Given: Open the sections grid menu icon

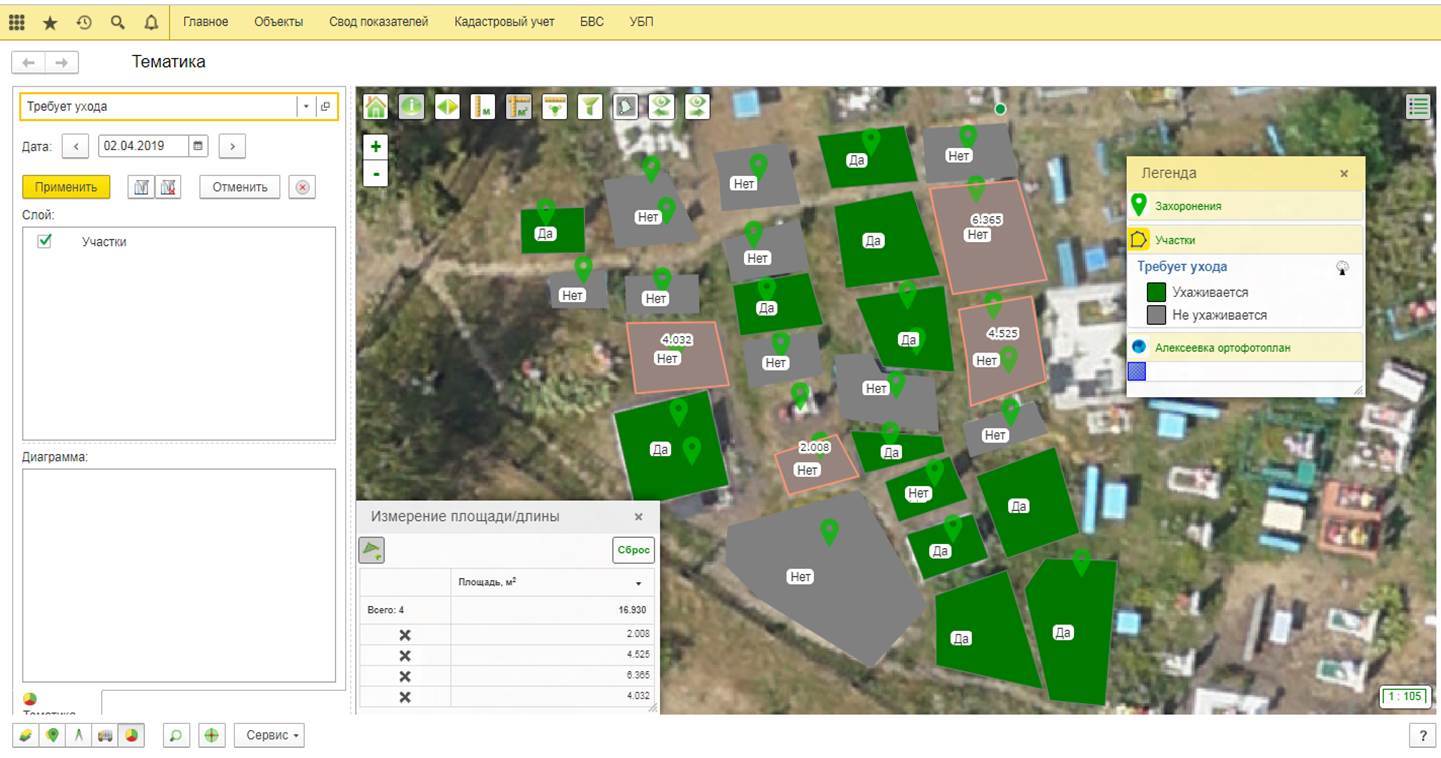Looking at the screenshot, I should (17, 21).
